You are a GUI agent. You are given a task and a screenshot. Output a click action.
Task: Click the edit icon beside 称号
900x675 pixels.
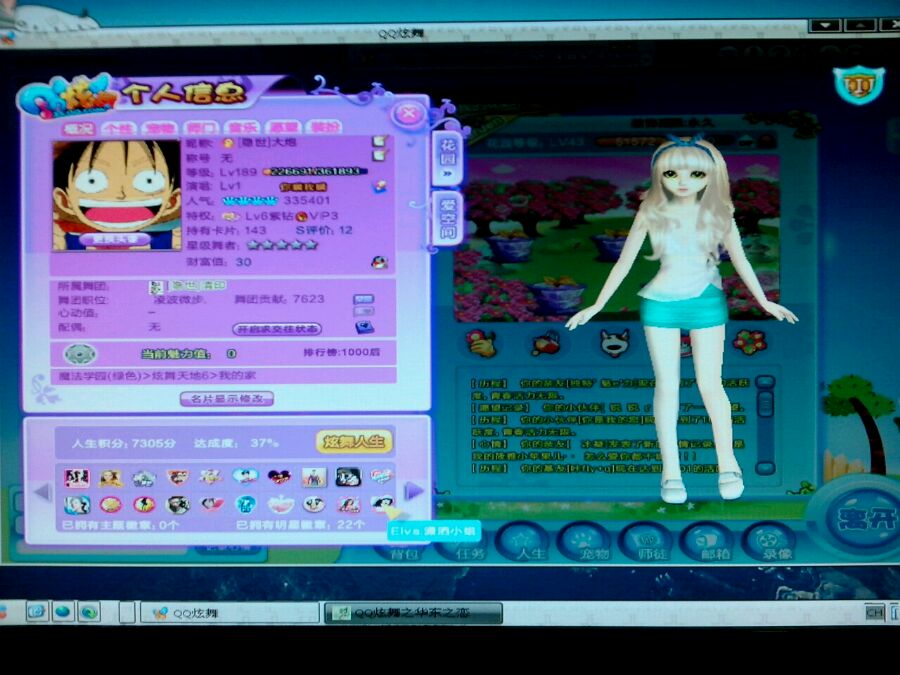click(x=379, y=155)
